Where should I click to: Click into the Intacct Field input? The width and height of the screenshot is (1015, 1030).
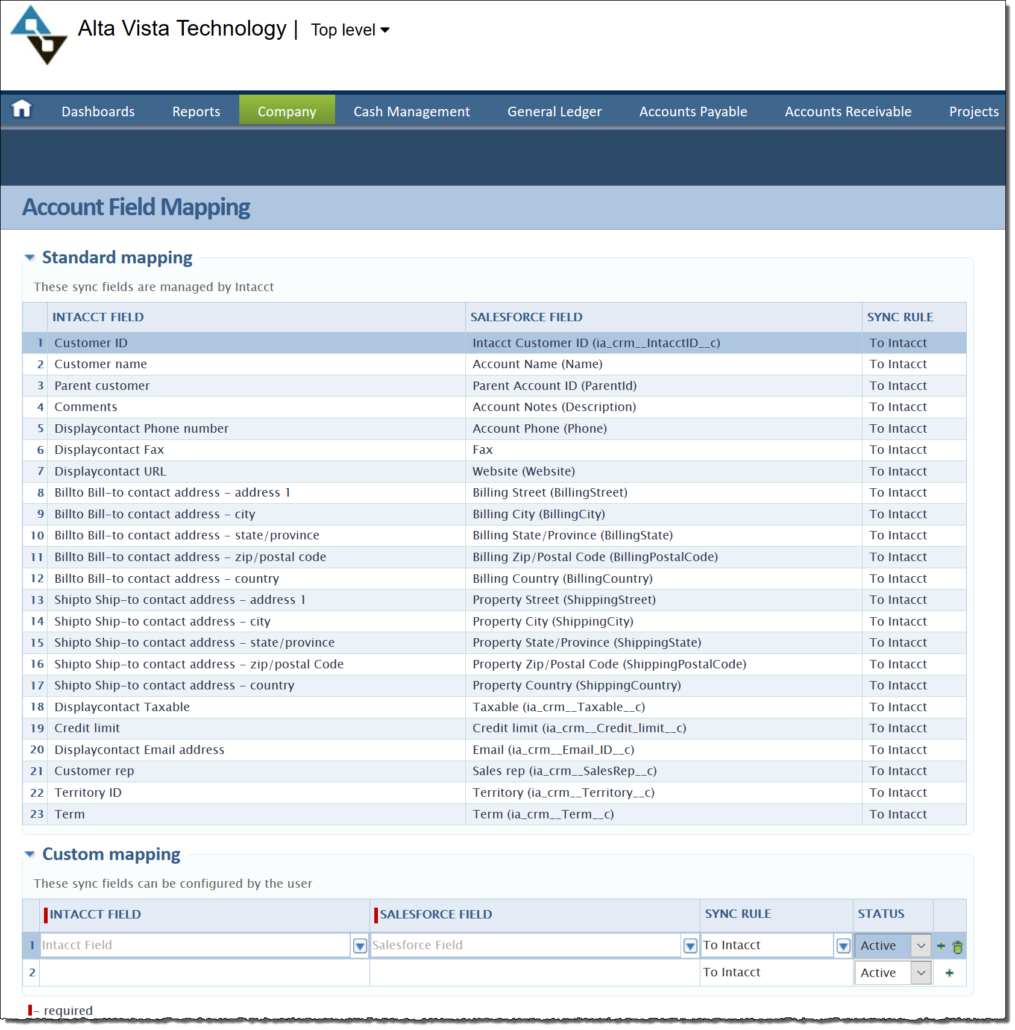196,945
